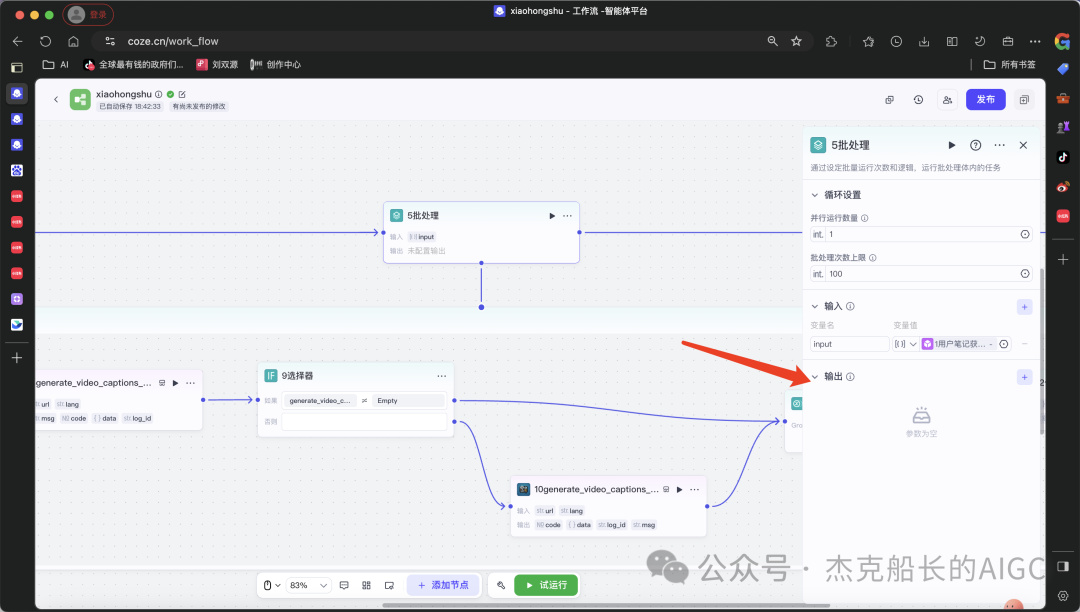This screenshot has width=1080, height=612.
Task: Click the 添加节点 add node button
Action: 443,585
